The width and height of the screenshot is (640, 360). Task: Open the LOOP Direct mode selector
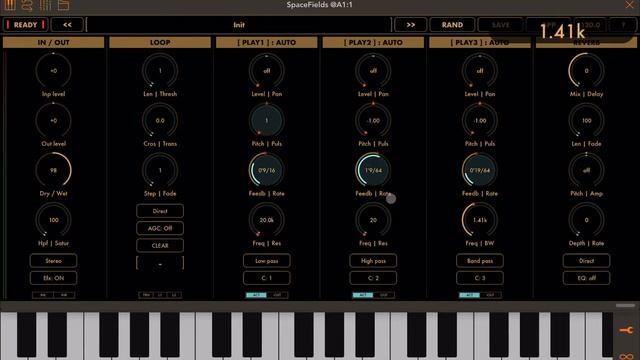[160, 211]
